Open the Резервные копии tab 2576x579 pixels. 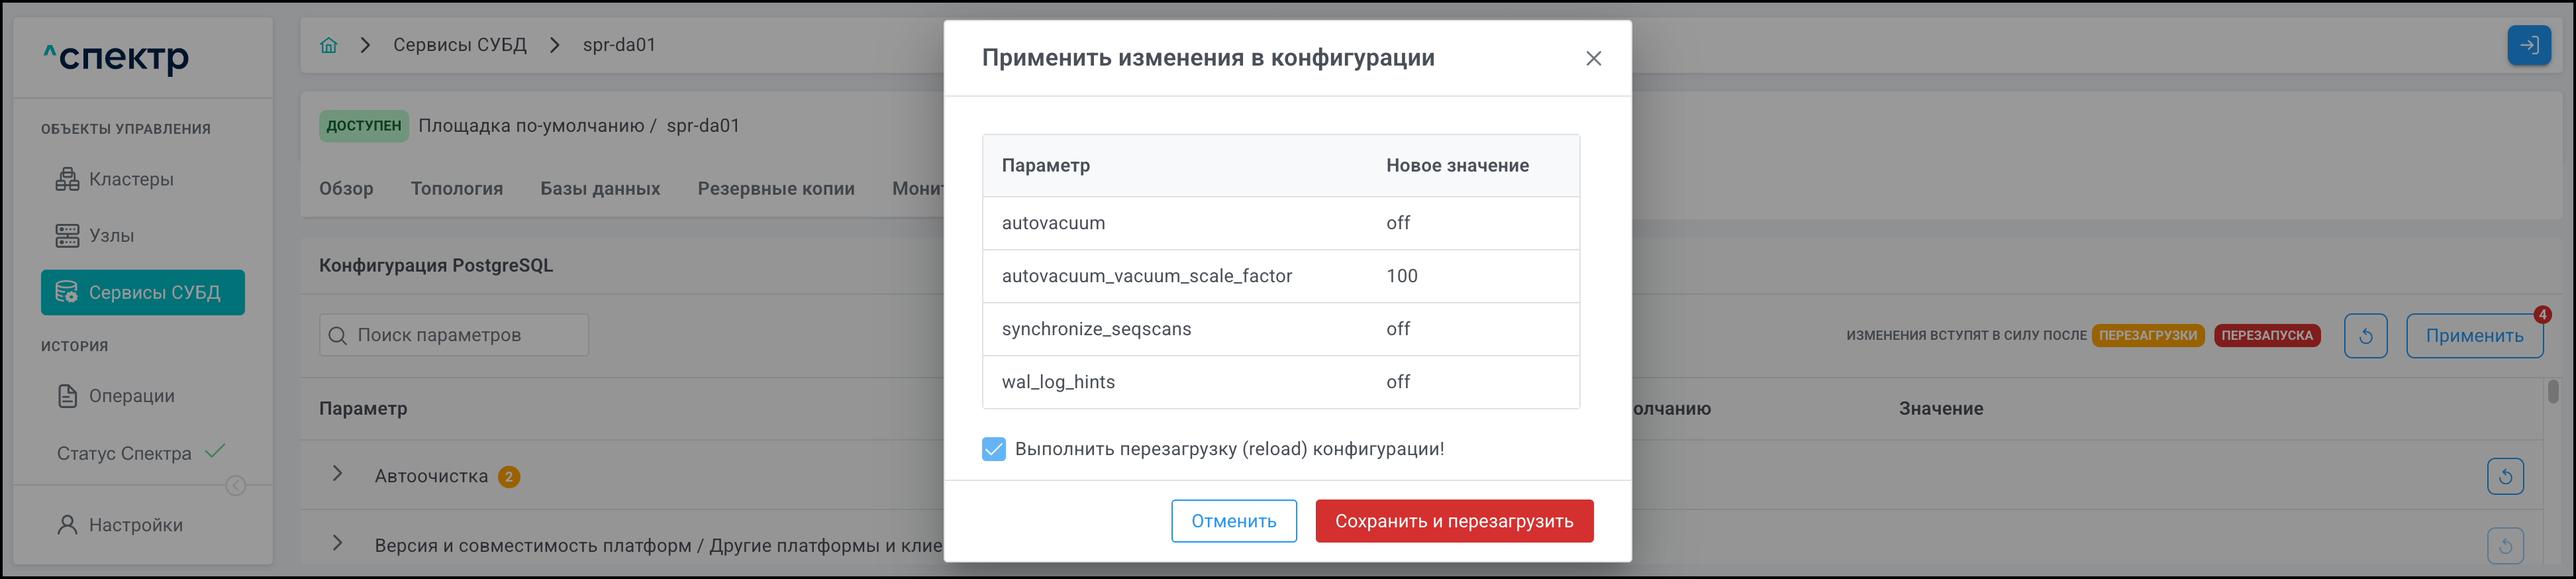(x=775, y=189)
